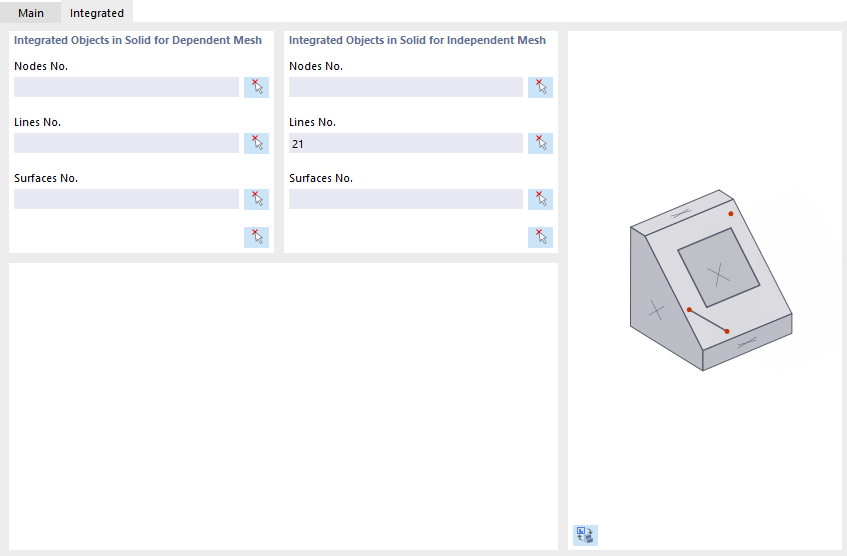847x556 pixels.
Task: Toggle the preview graphic view button
Action: 585,535
